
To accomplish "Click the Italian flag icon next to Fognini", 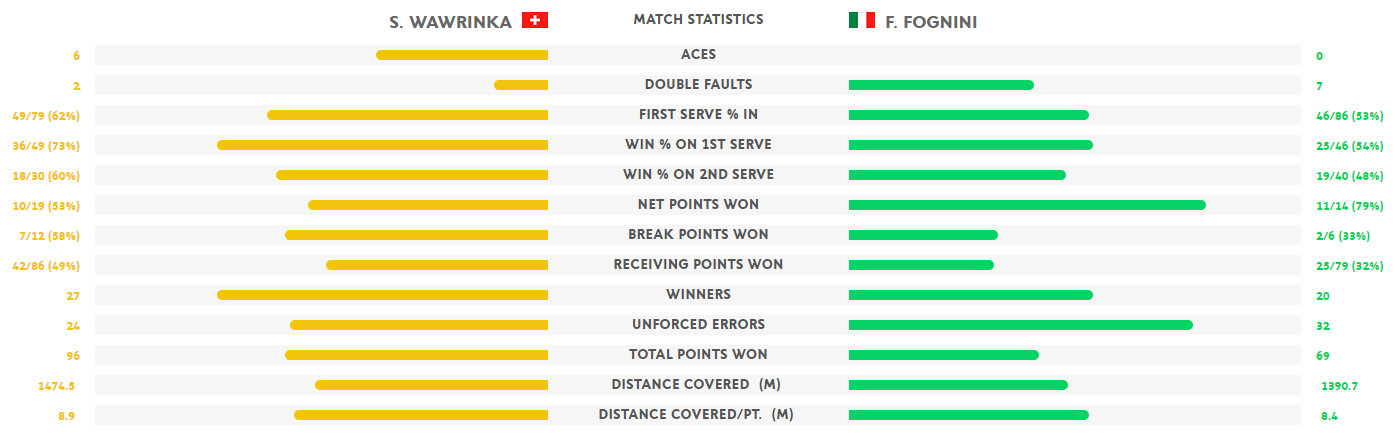I will coord(861,20).
